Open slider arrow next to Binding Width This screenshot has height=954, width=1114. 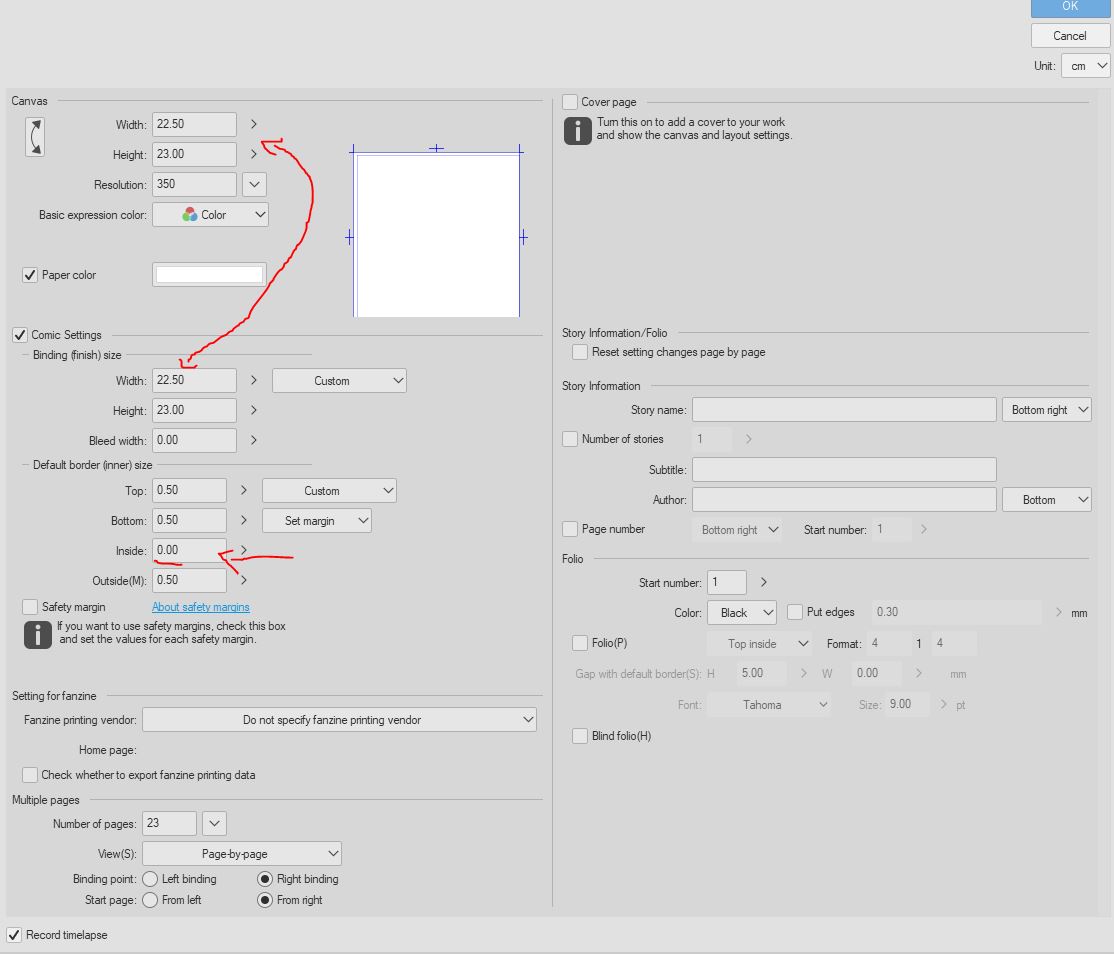254,380
